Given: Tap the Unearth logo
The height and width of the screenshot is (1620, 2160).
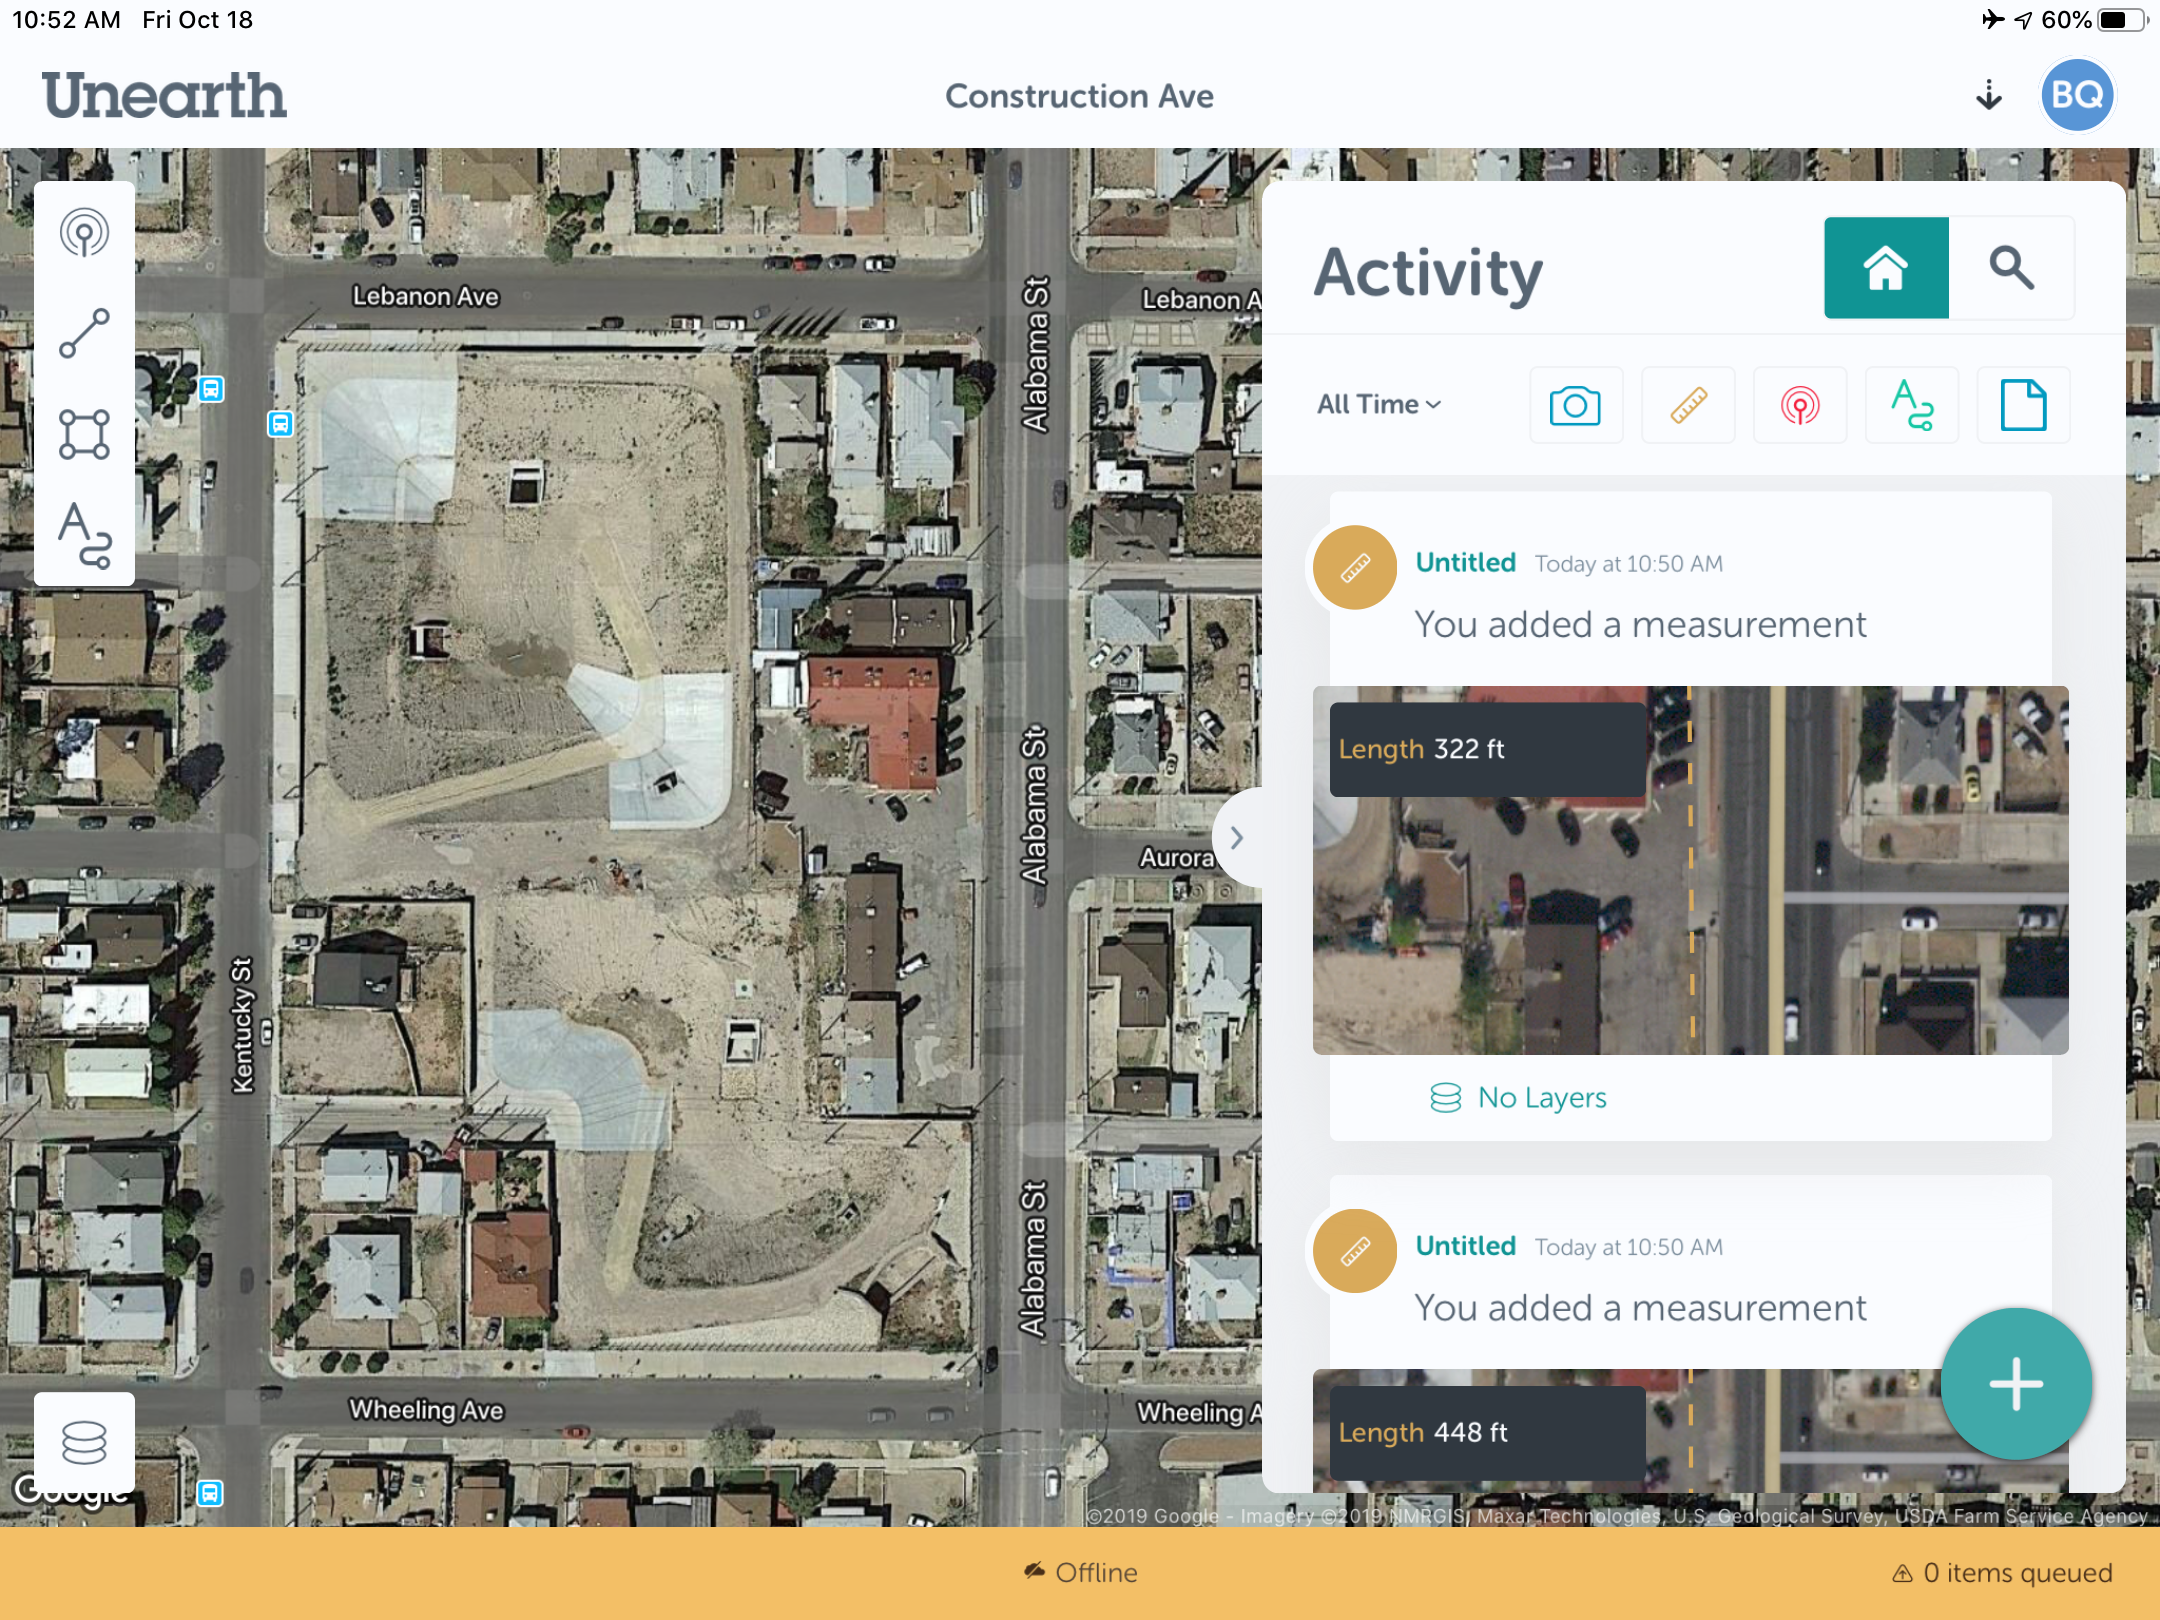Looking at the screenshot, I should tap(164, 96).
